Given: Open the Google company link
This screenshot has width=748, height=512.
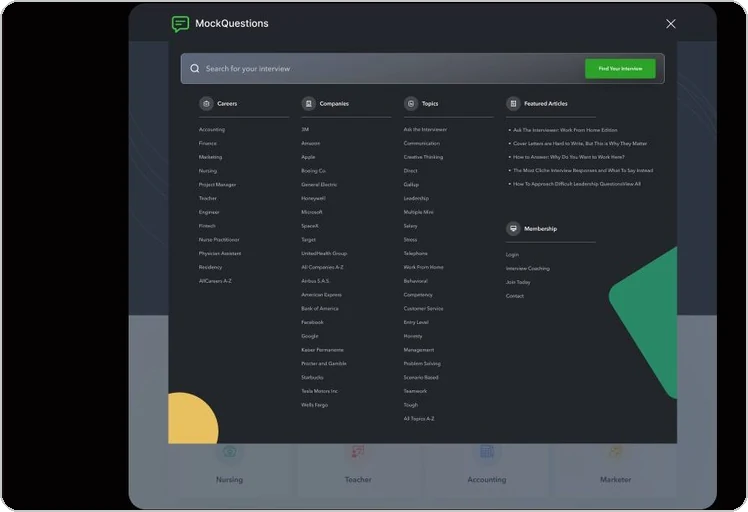Looking at the screenshot, I should (310, 336).
